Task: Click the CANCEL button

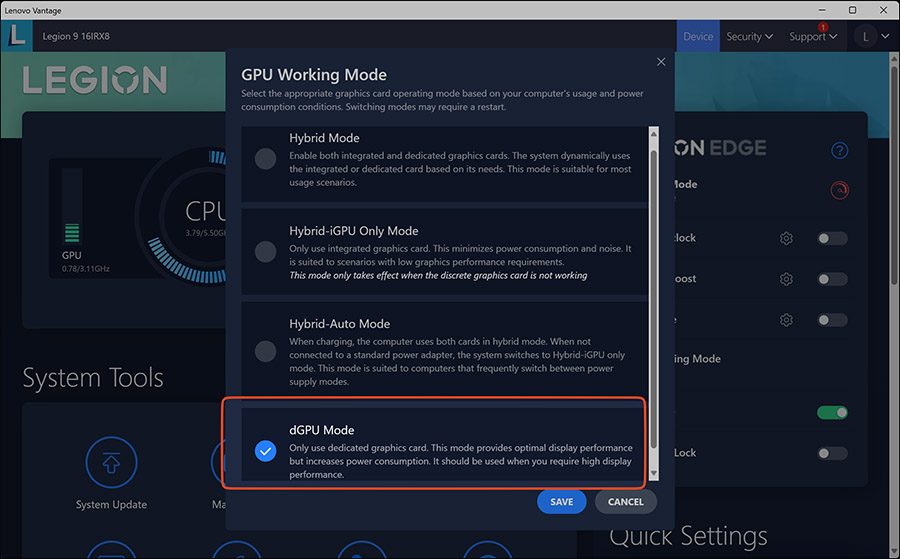Action: pos(626,502)
